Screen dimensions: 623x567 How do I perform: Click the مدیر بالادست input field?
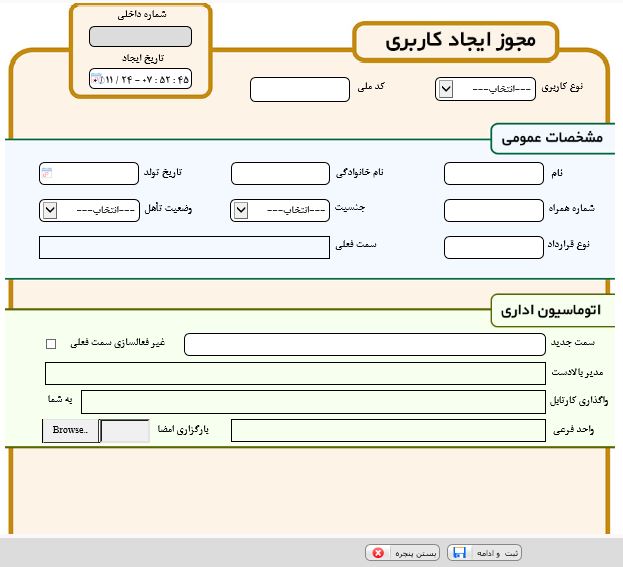pyautogui.click(x=294, y=373)
